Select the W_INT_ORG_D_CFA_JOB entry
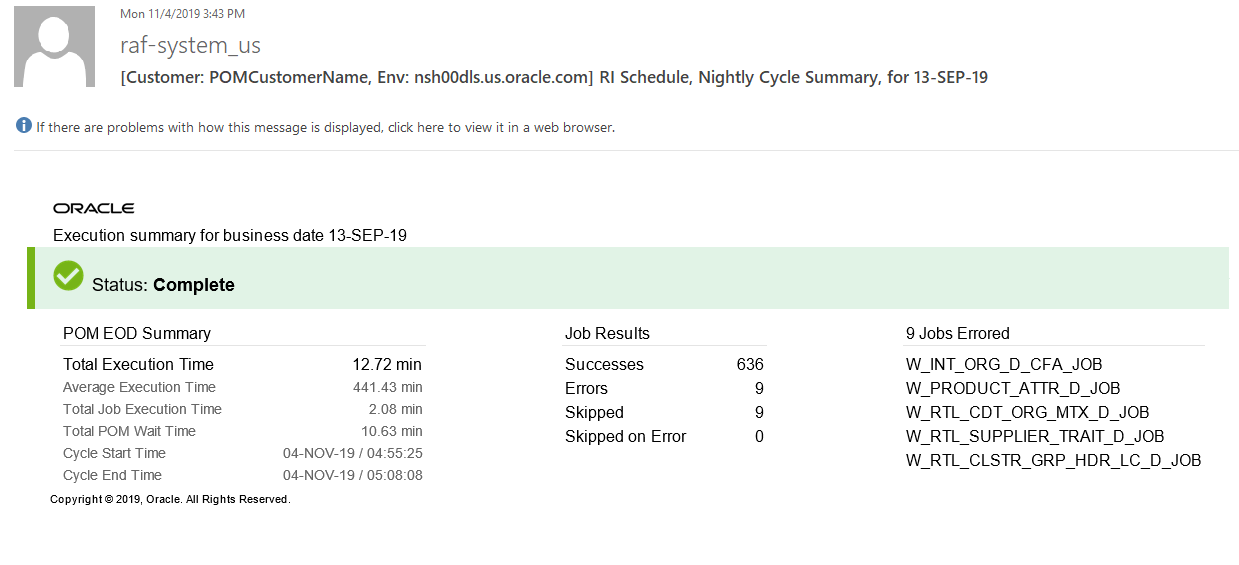The image size is (1239, 565). tap(1004, 365)
